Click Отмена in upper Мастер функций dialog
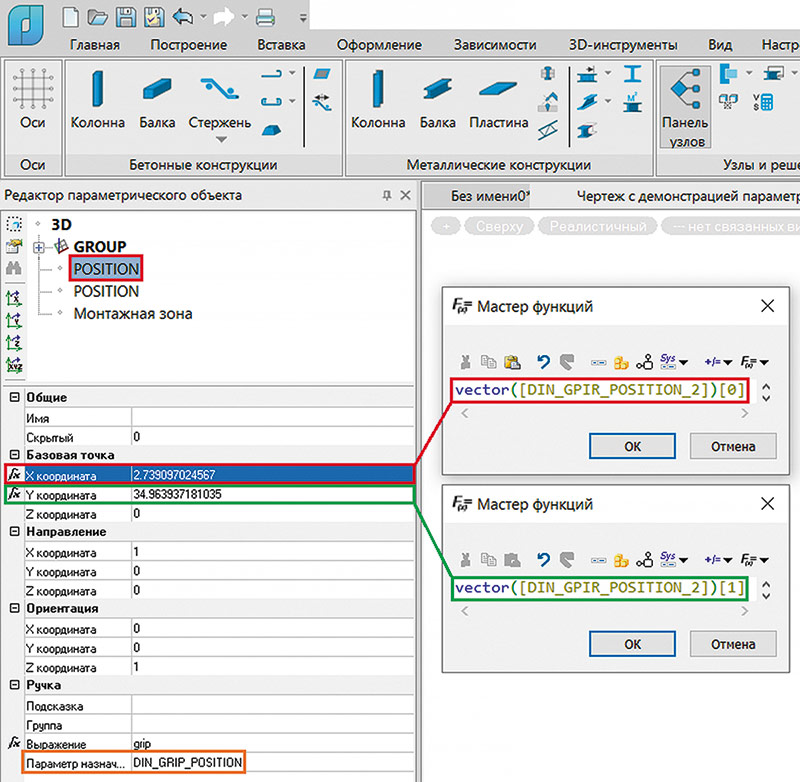 (x=733, y=446)
